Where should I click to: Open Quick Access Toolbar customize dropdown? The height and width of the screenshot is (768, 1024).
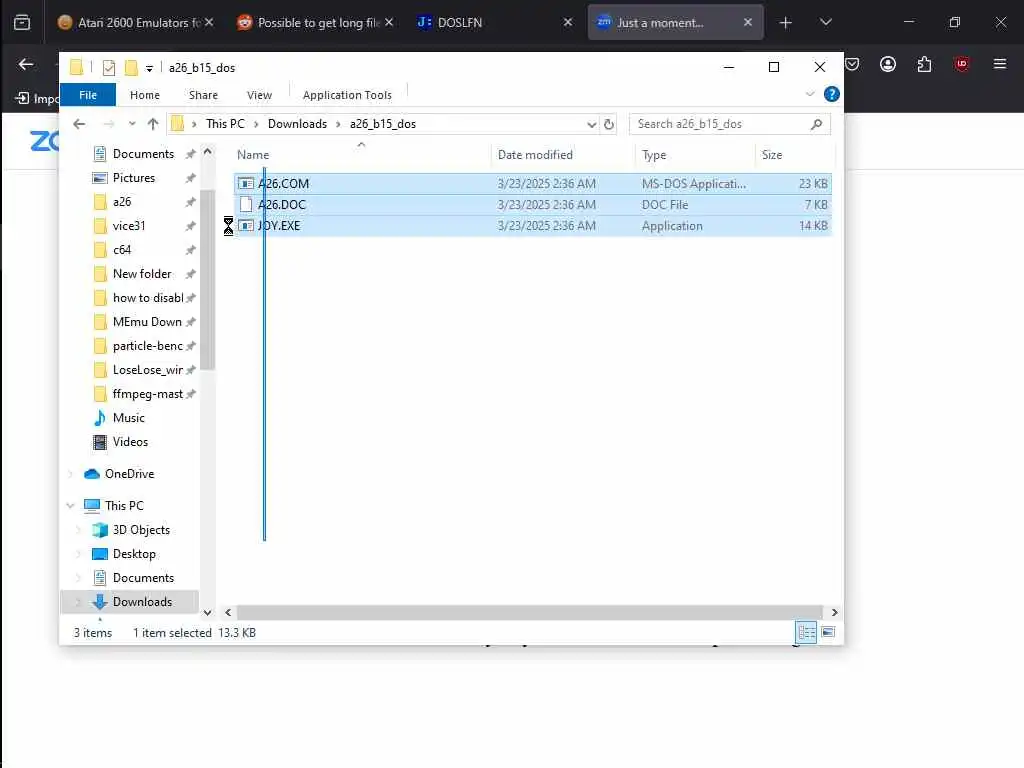click(149, 68)
